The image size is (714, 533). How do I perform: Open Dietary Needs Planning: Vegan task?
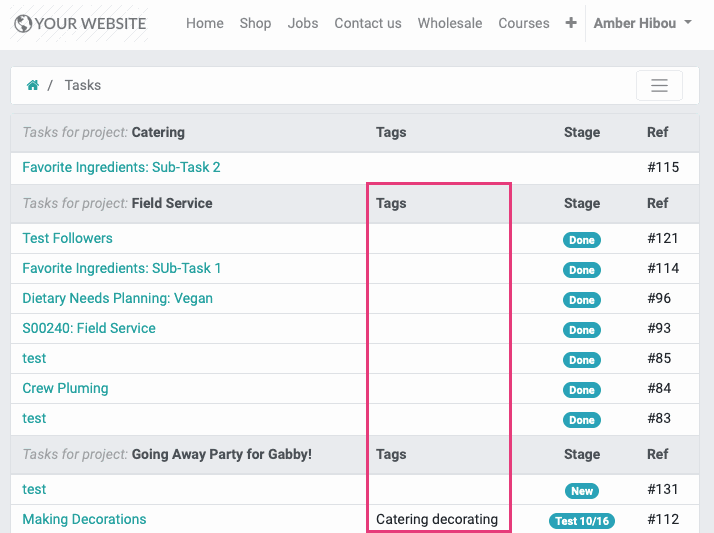coord(117,298)
